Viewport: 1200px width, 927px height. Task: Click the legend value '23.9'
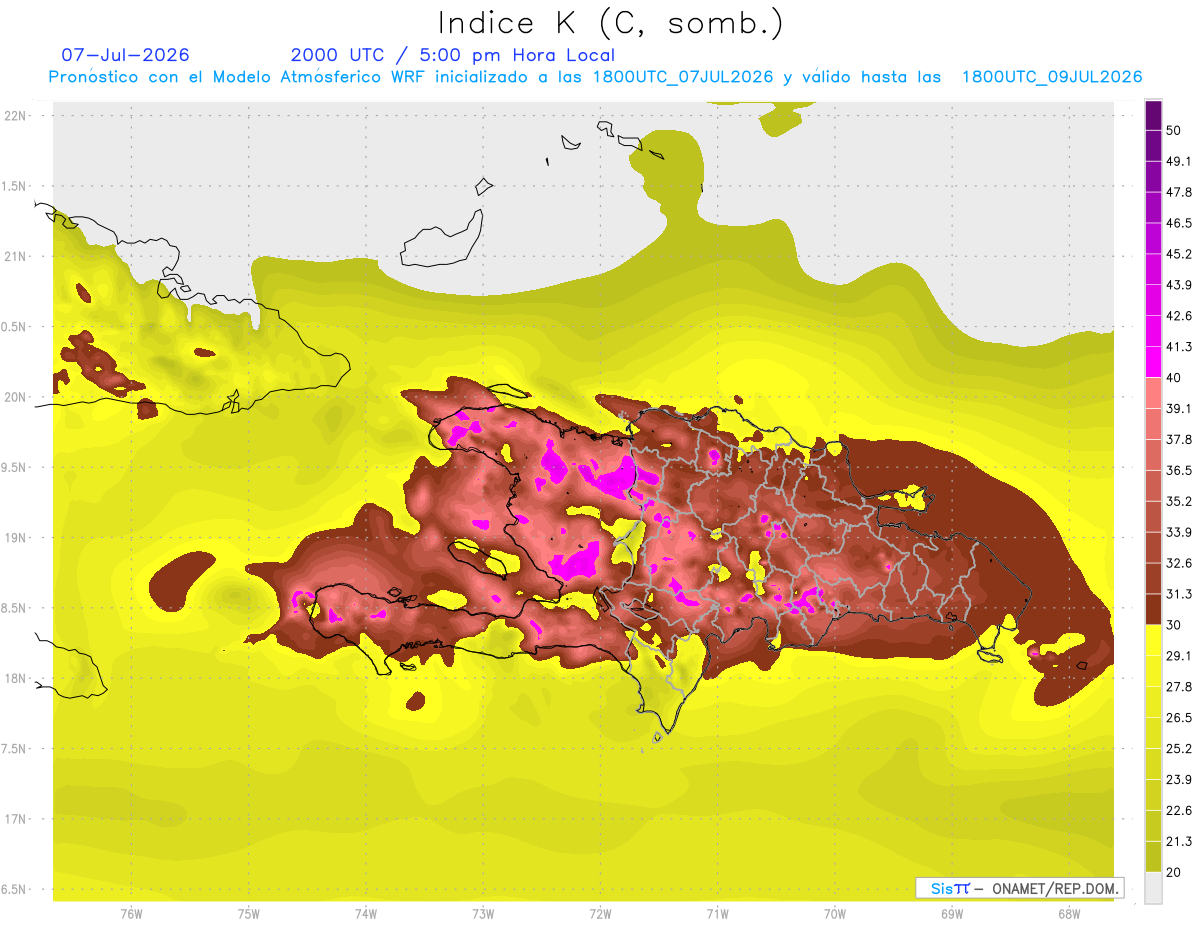(1179, 780)
